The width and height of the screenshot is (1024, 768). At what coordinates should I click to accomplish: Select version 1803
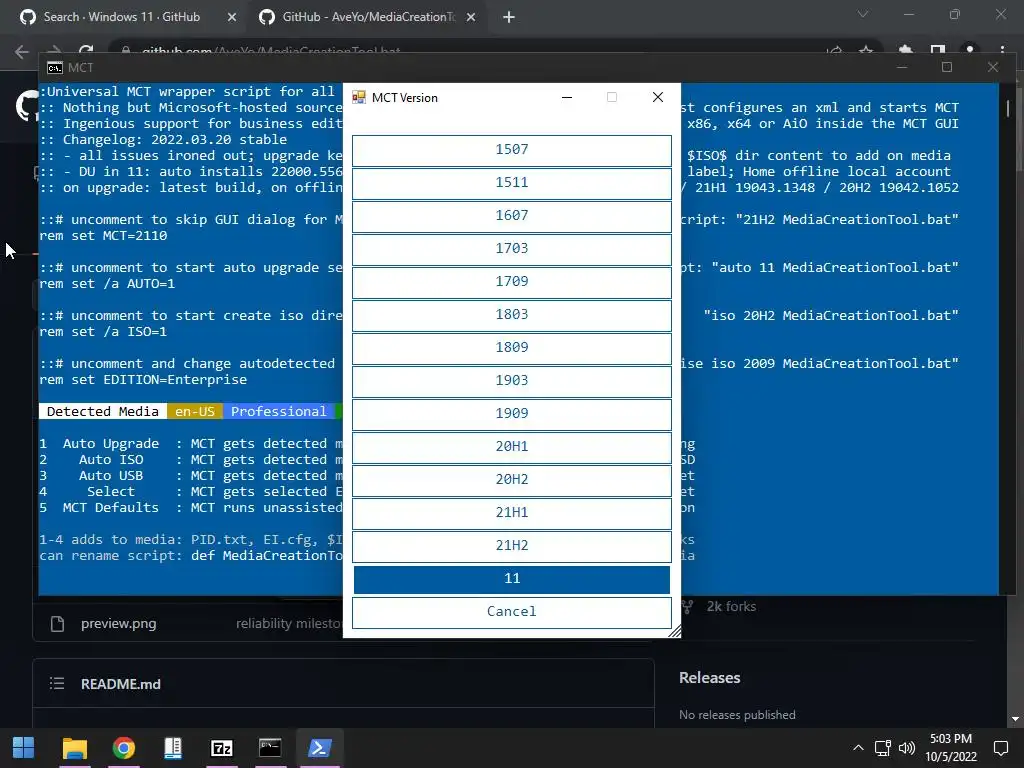point(511,315)
